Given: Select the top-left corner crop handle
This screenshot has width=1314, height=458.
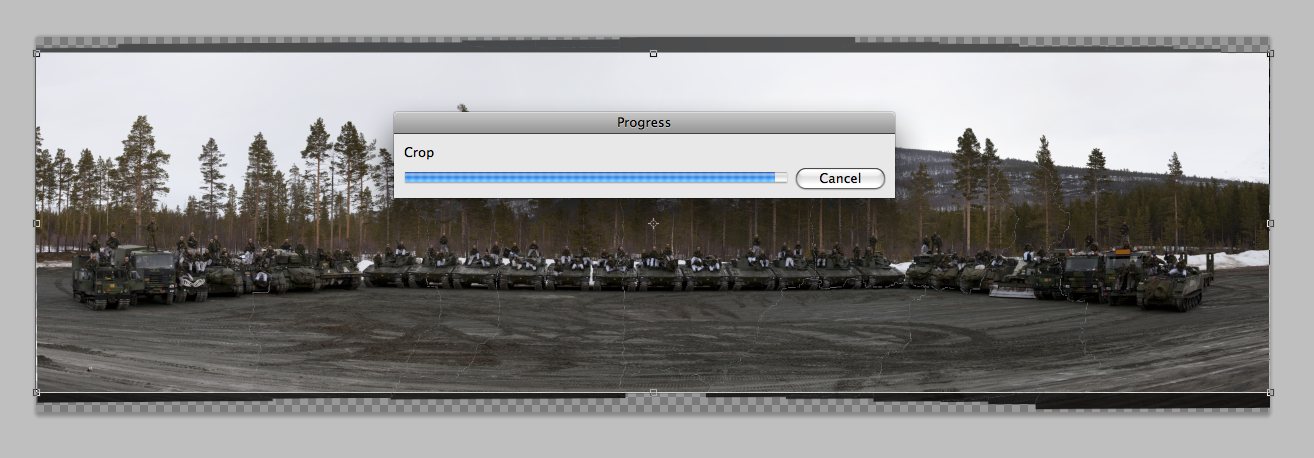Looking at the screenshot, I should point(37,53).
